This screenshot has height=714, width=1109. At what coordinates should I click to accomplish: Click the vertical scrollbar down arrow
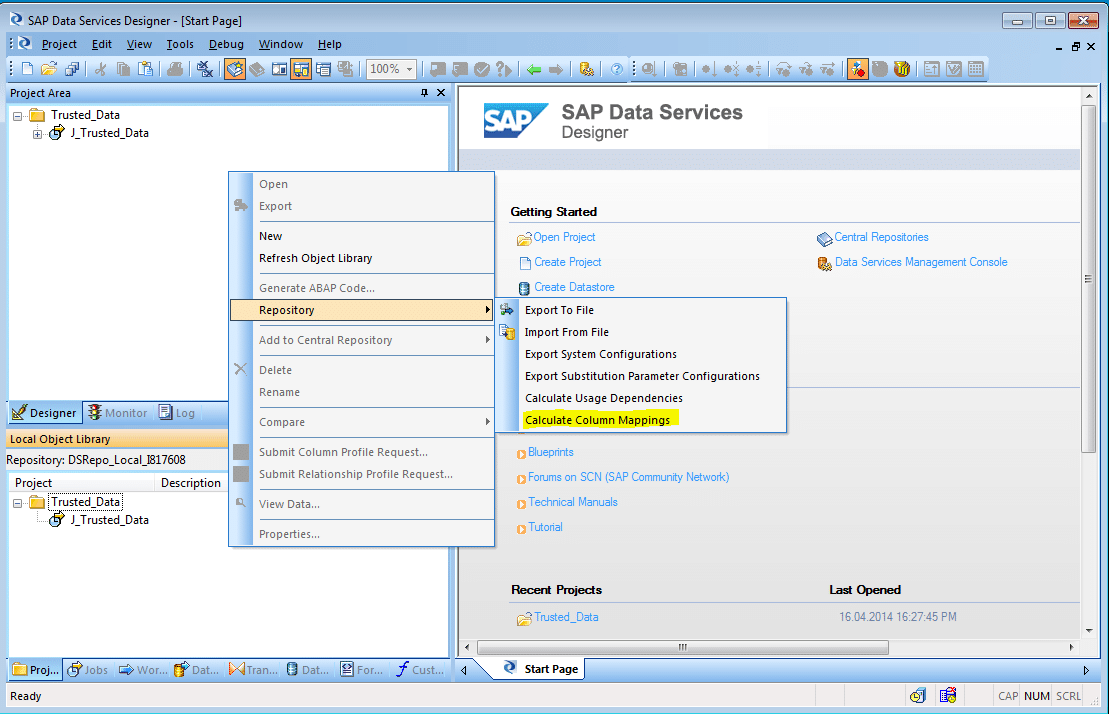1089,631
